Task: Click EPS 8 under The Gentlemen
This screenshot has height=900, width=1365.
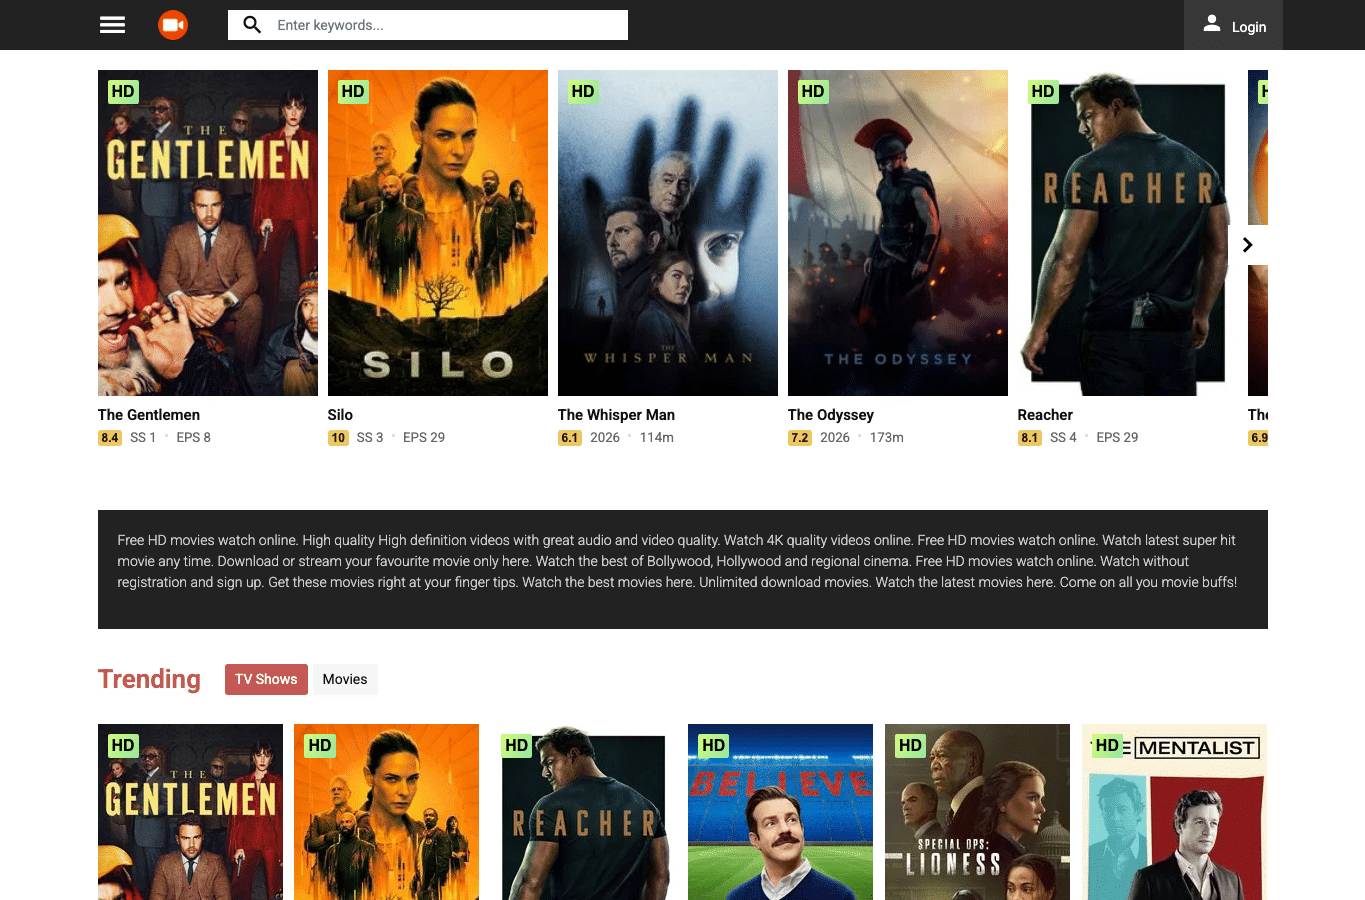Action: pos(194,438)
